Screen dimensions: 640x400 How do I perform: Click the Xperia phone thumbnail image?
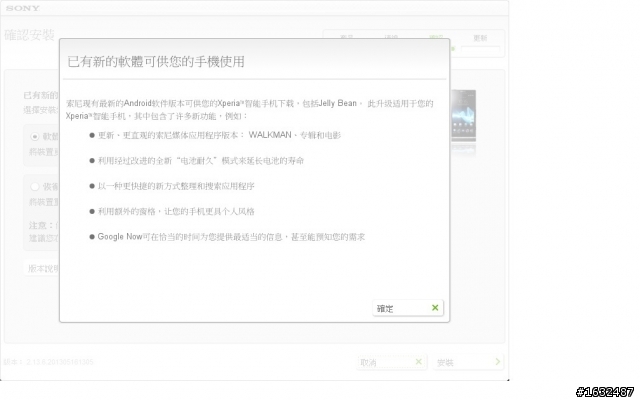tap(463, 116)
